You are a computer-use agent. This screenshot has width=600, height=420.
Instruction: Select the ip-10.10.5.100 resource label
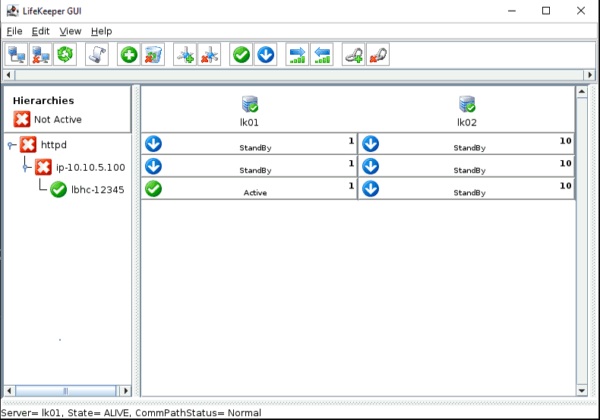tap(91, 168)
